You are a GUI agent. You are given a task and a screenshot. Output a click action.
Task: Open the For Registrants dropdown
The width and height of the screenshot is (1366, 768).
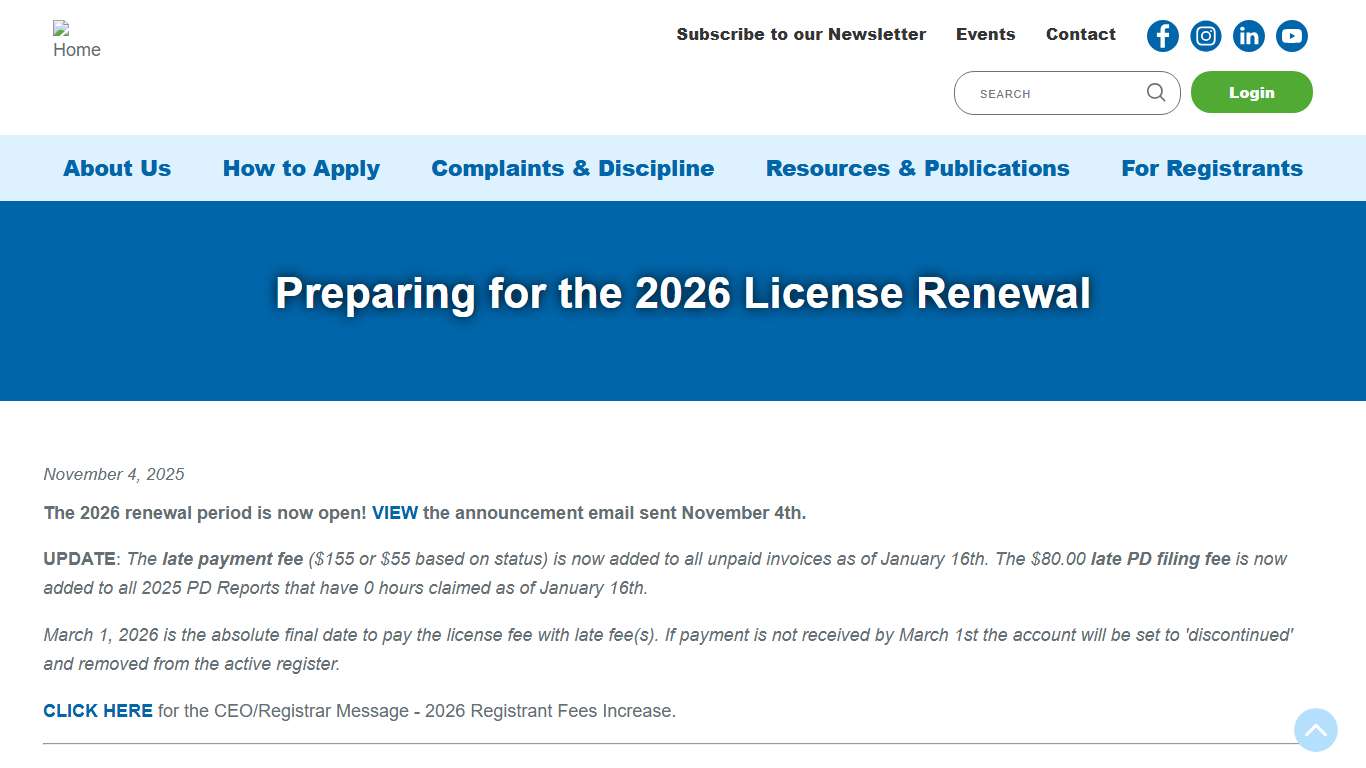coord(1212,168)
